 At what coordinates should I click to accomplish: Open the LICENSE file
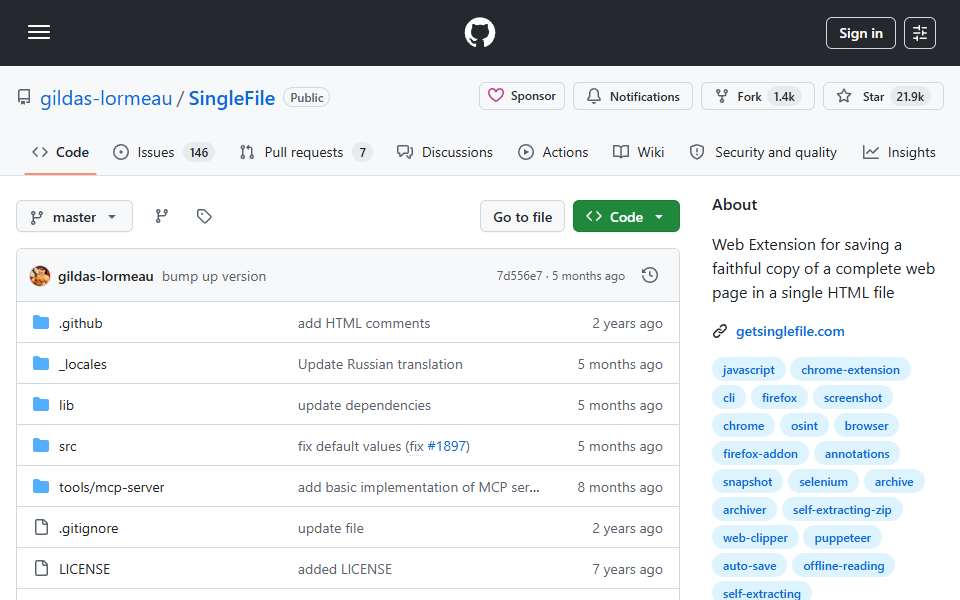(84, 569)
